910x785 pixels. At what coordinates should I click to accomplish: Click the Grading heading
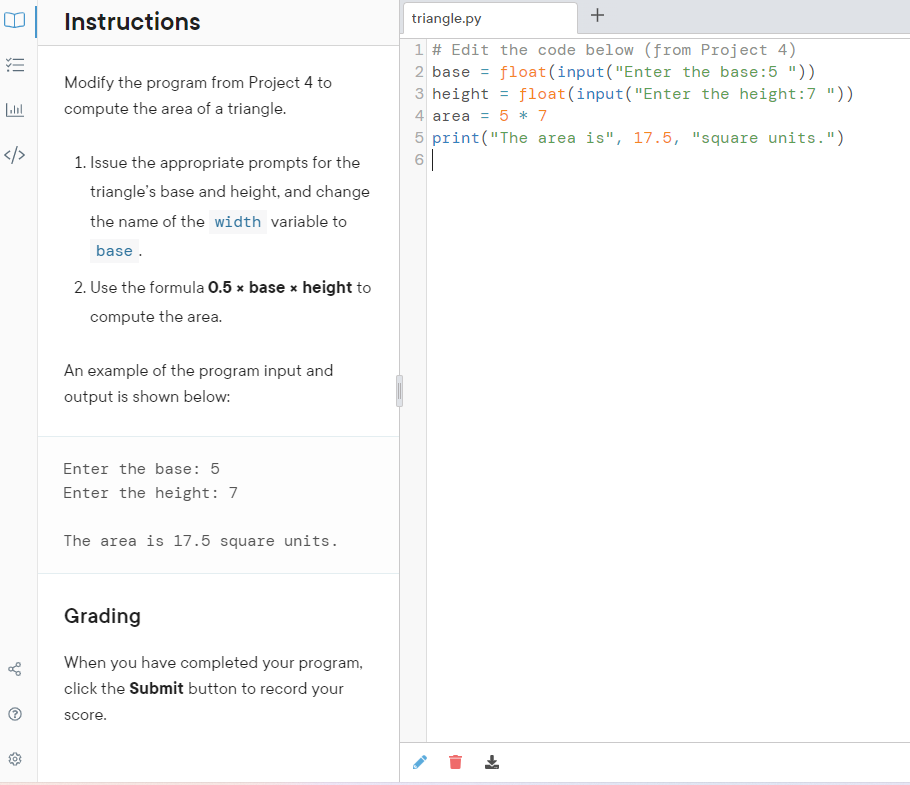[x=102, y=616]
